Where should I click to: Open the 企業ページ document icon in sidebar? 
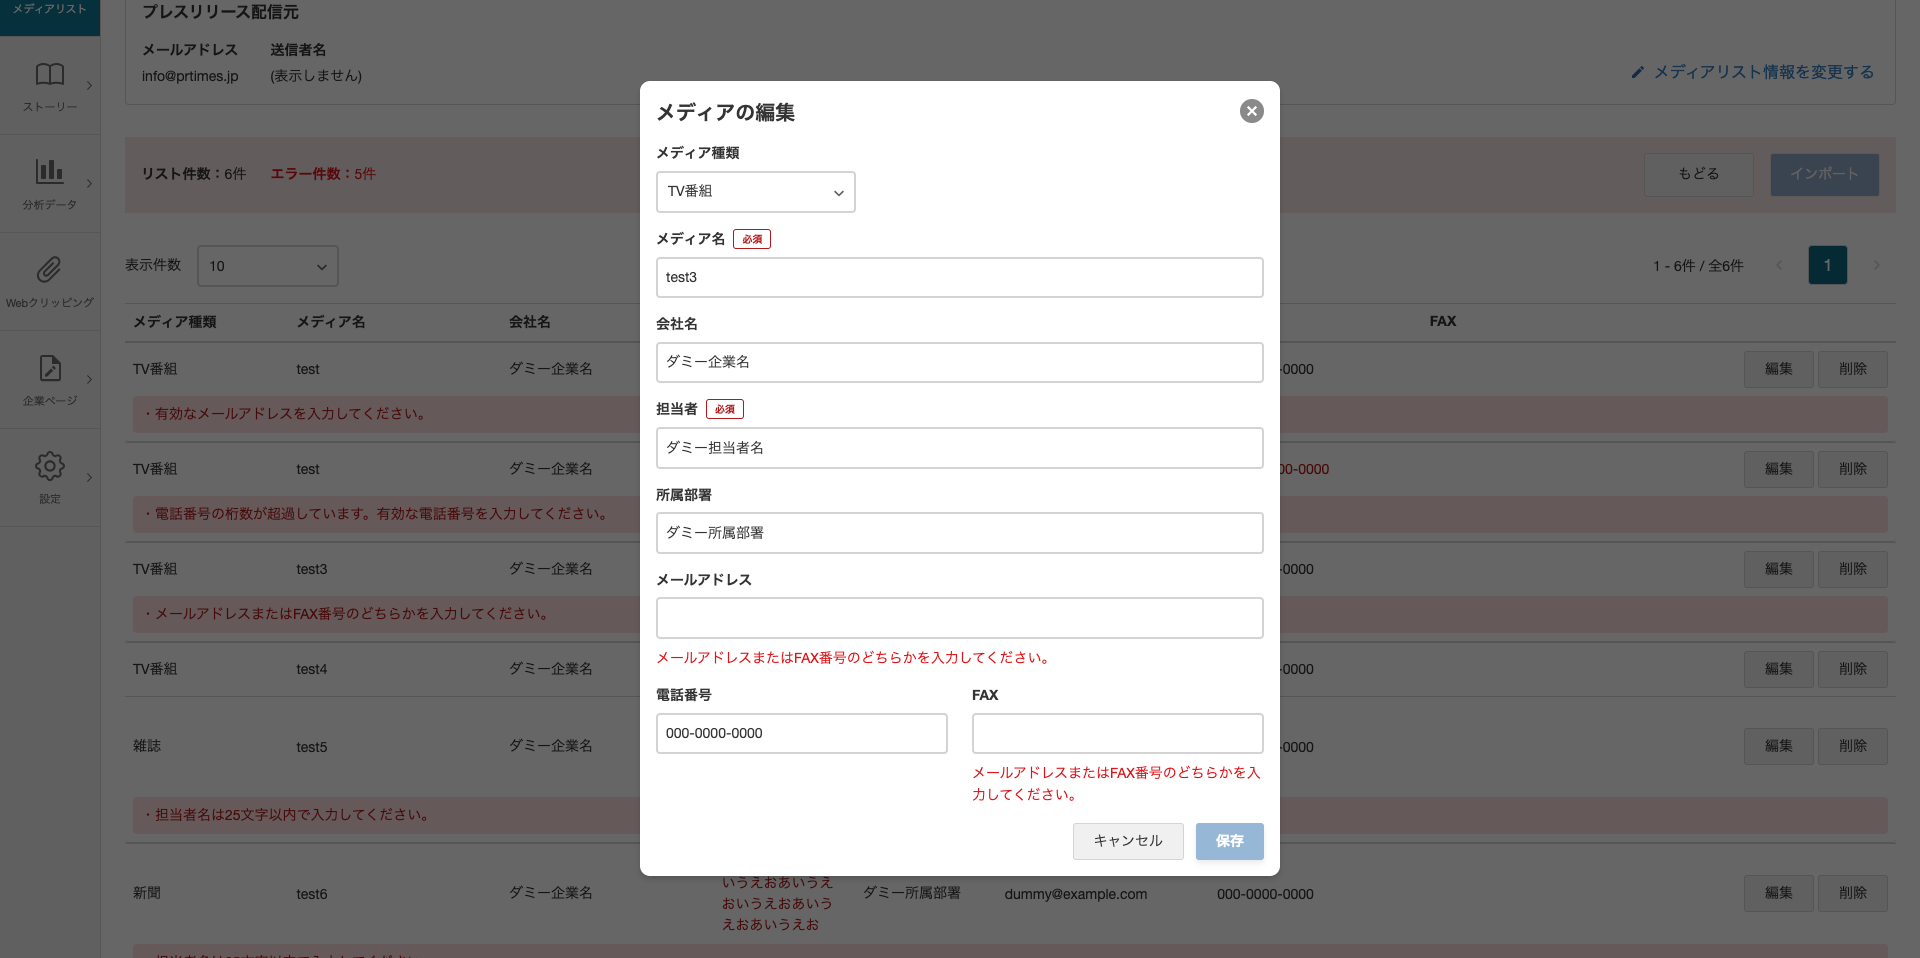coord(50,368)
